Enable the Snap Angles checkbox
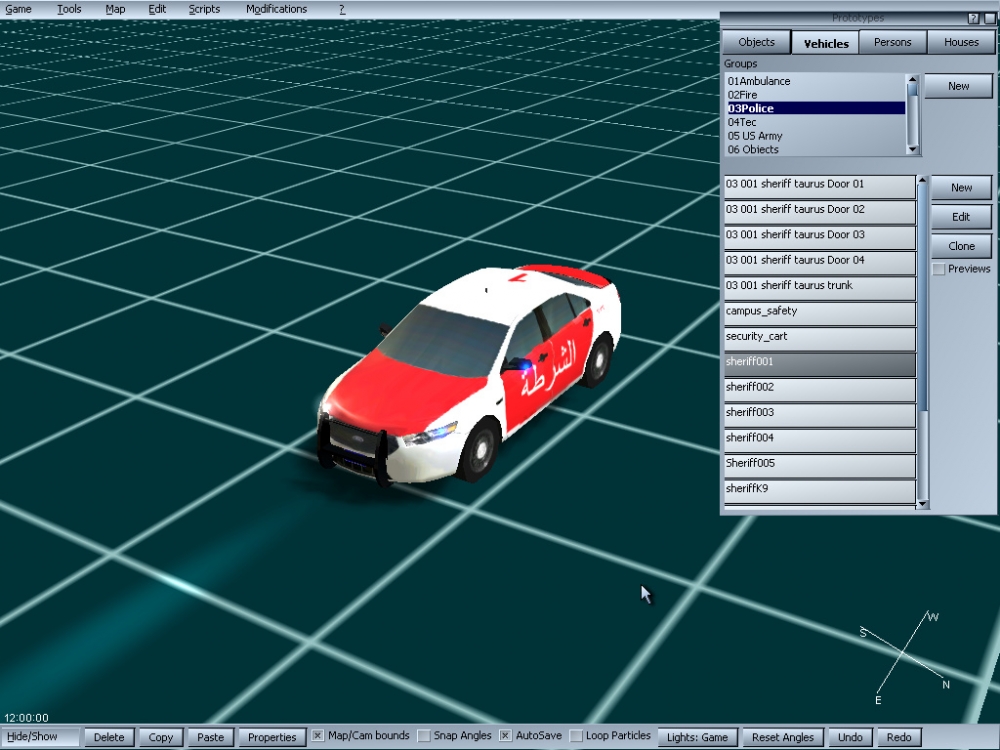This screenshot has width=1000, height=750. pyautogui.click(x=423, y=735)
